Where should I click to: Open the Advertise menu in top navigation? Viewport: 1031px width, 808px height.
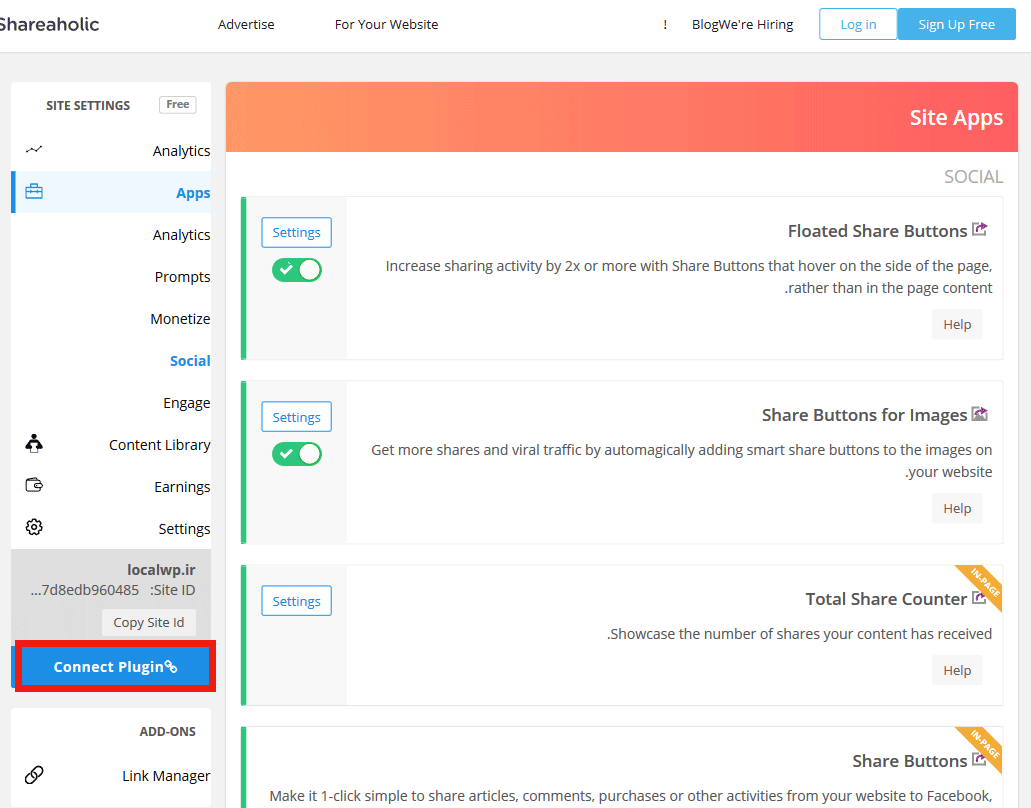[x=246, y=24]
